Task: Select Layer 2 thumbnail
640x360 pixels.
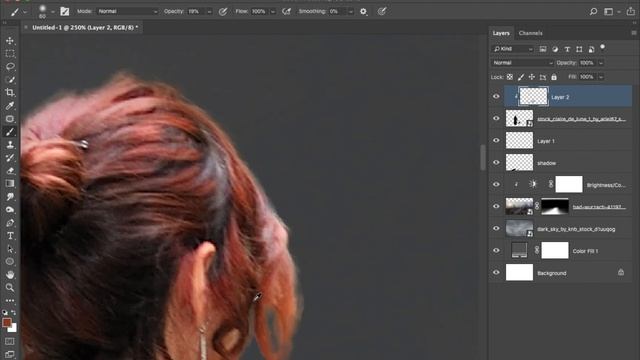Action: pos(533,97)
